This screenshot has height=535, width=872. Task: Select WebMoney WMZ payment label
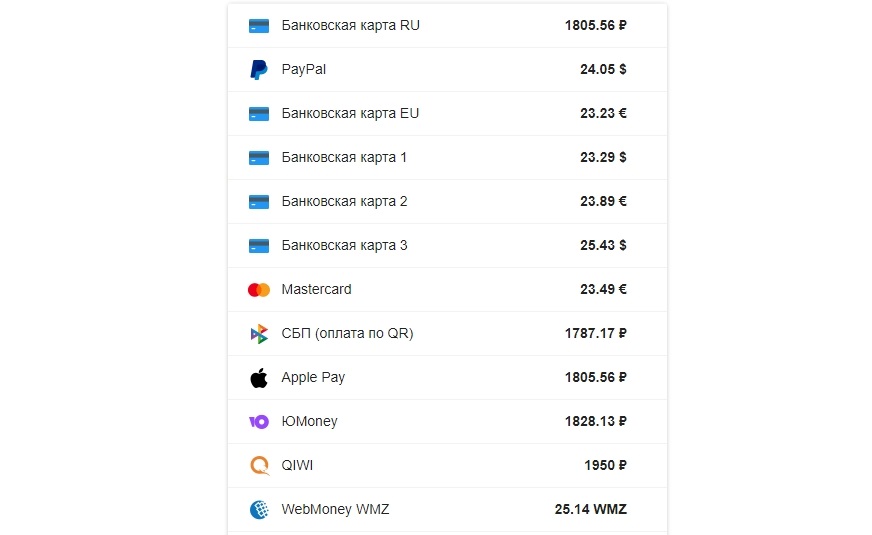pos(335,510)
